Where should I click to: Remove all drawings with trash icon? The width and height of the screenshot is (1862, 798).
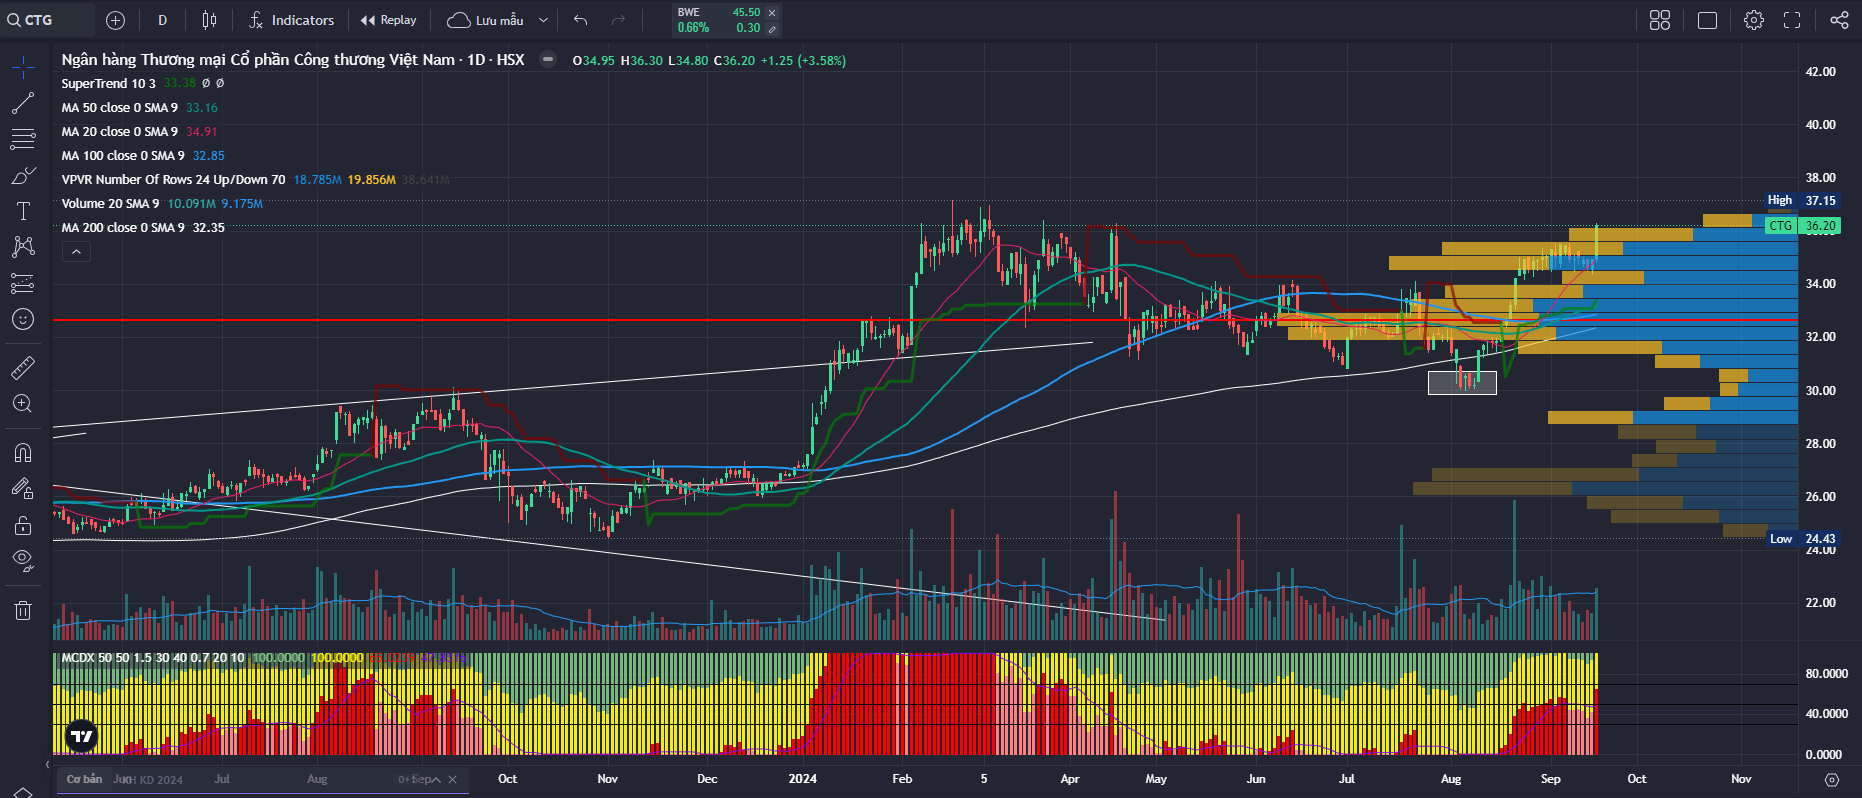[23, 610]
